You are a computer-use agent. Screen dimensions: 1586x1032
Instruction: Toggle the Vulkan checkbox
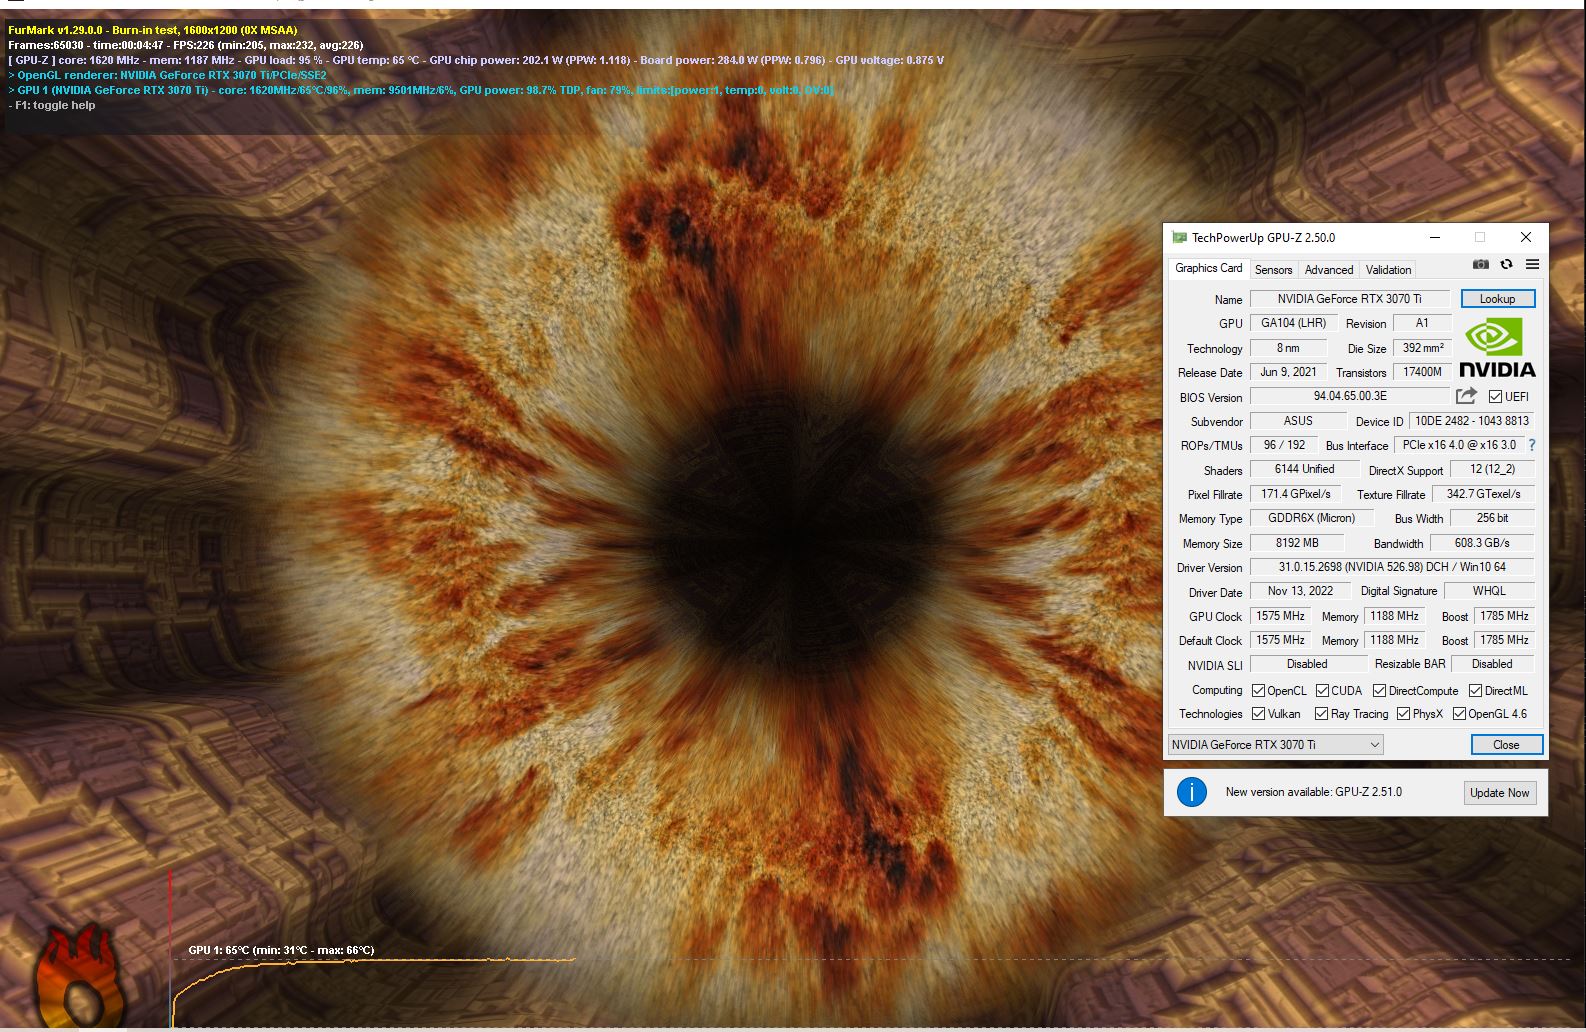1258,714
